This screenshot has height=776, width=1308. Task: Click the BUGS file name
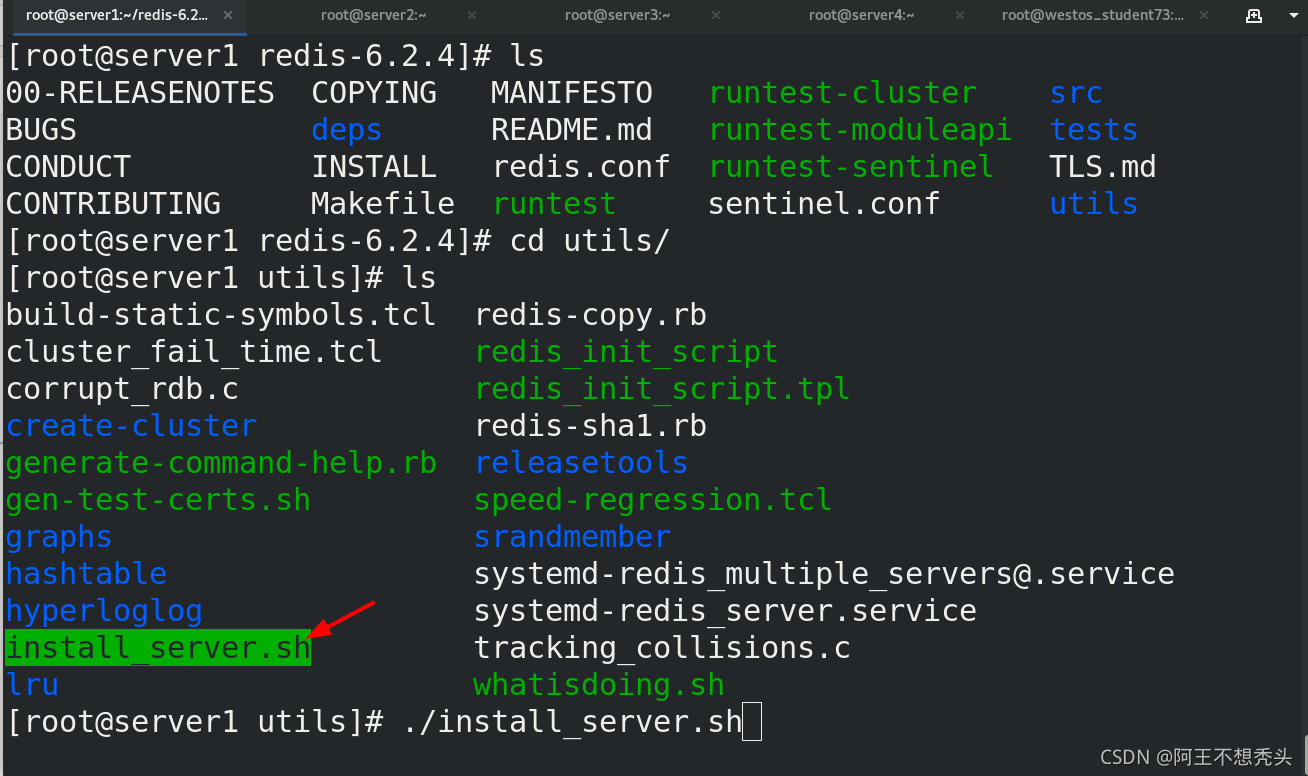[41, 130]
